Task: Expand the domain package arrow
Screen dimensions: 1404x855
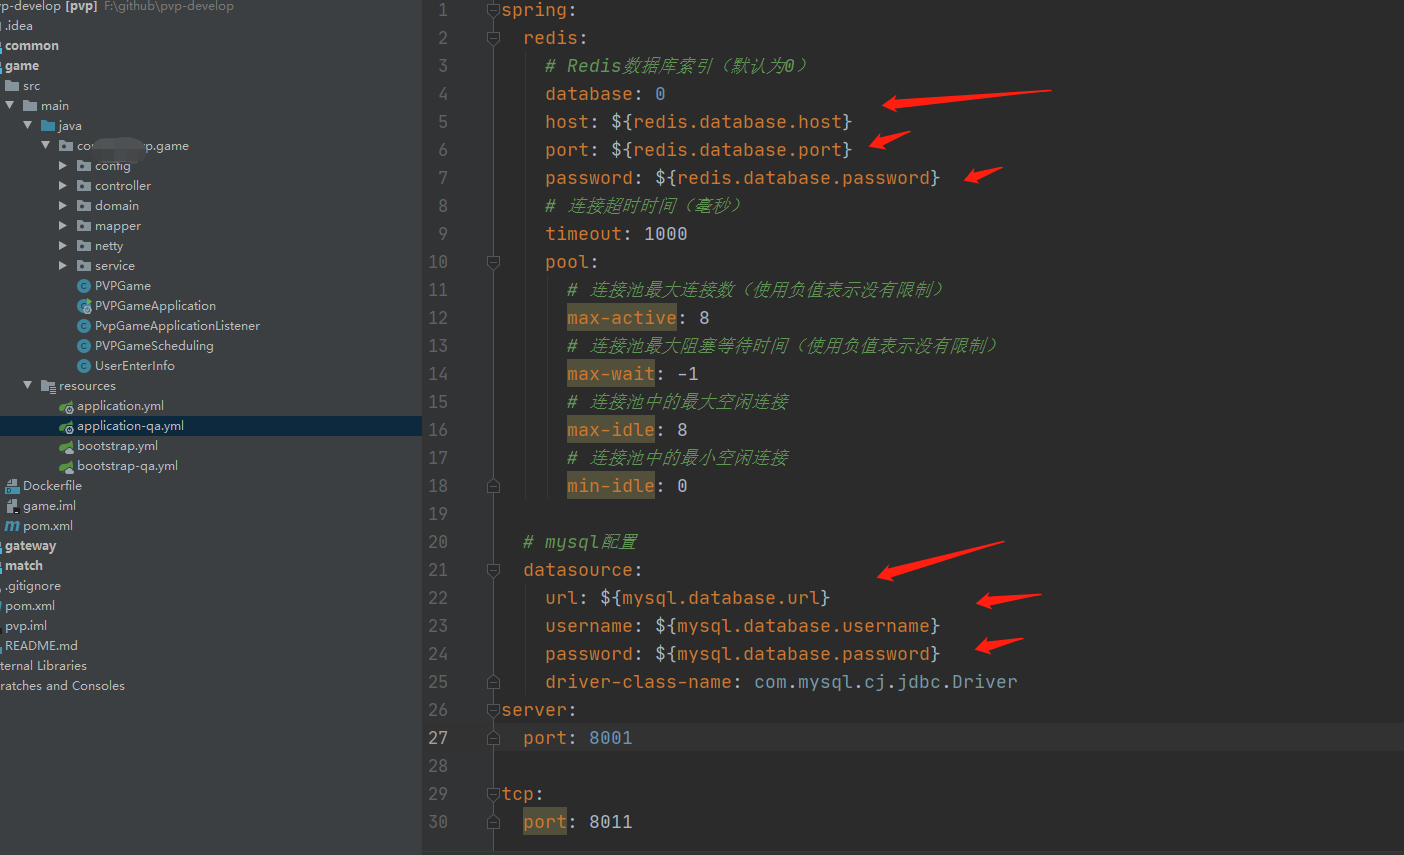Action: (63, 206)
